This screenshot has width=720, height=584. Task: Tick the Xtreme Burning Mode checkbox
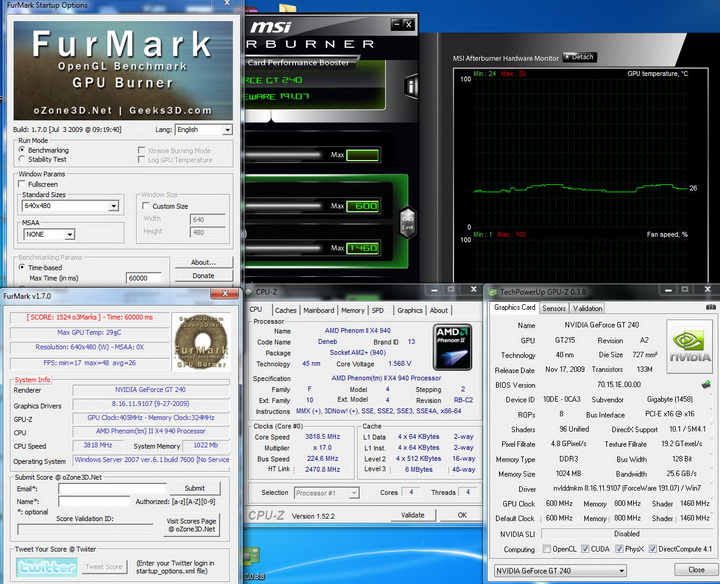pos(141,151)
